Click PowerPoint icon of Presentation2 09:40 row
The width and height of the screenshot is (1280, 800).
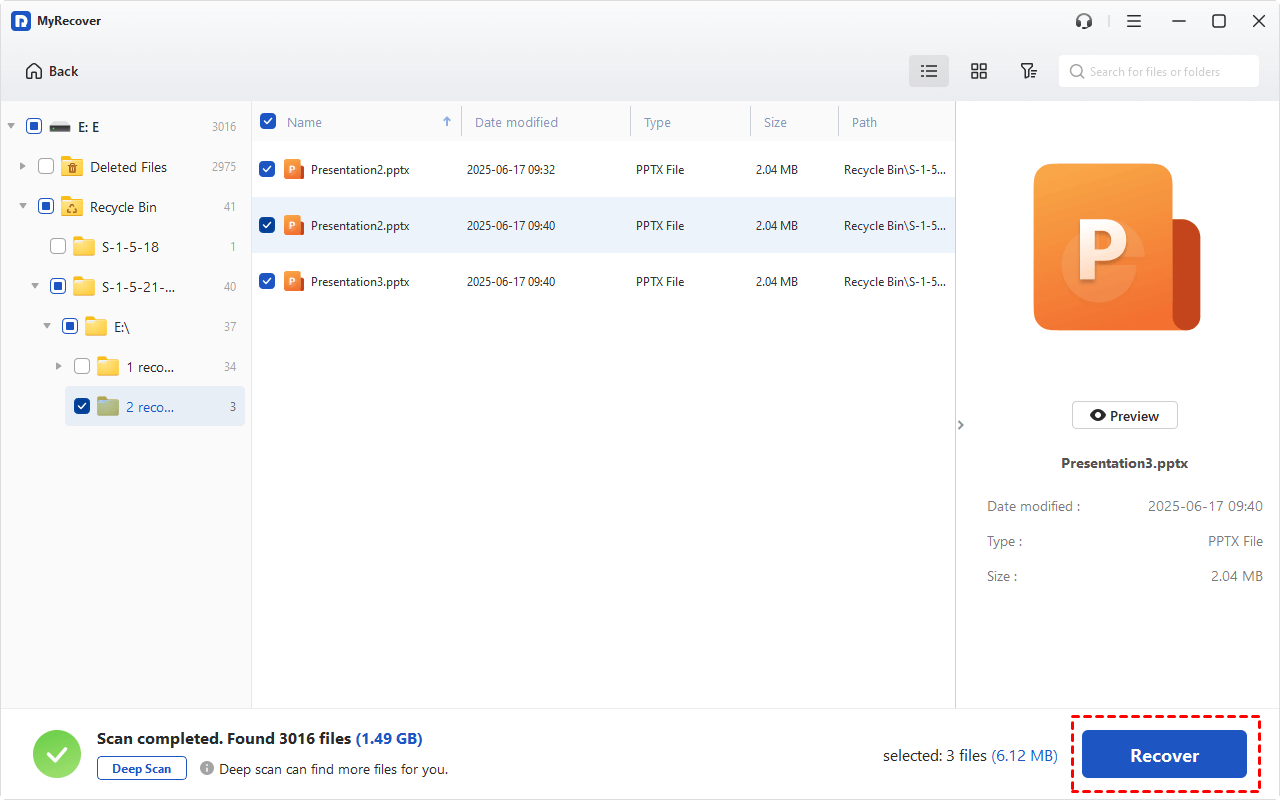pos(293,226)
